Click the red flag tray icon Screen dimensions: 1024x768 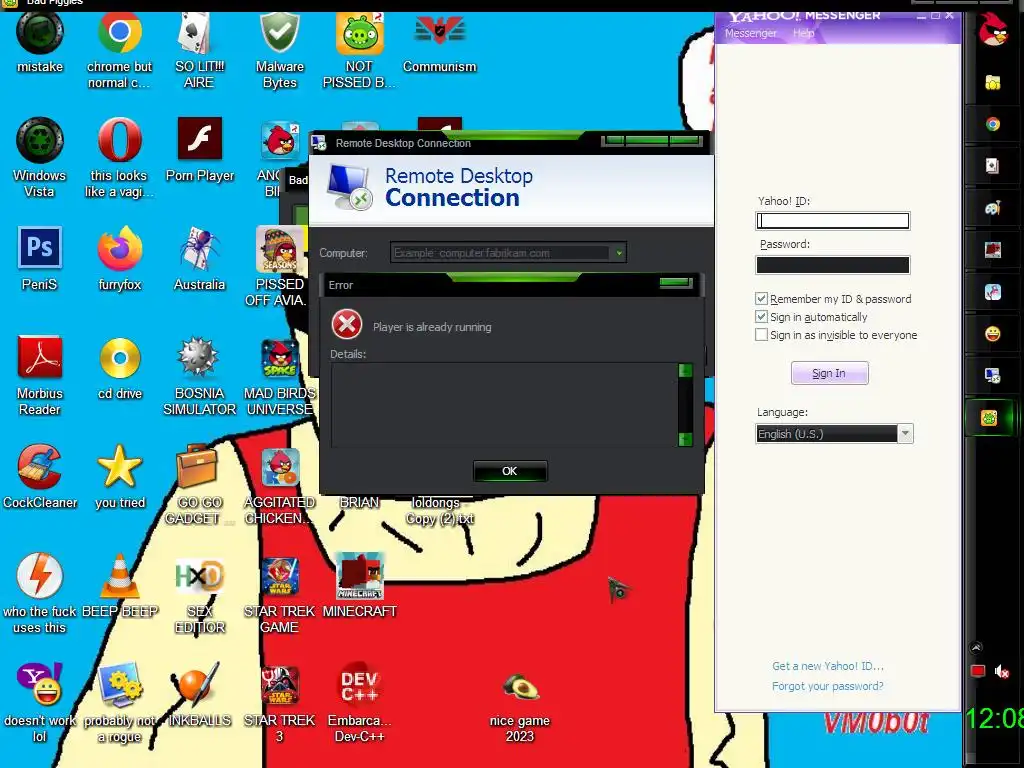coord(978,671)
